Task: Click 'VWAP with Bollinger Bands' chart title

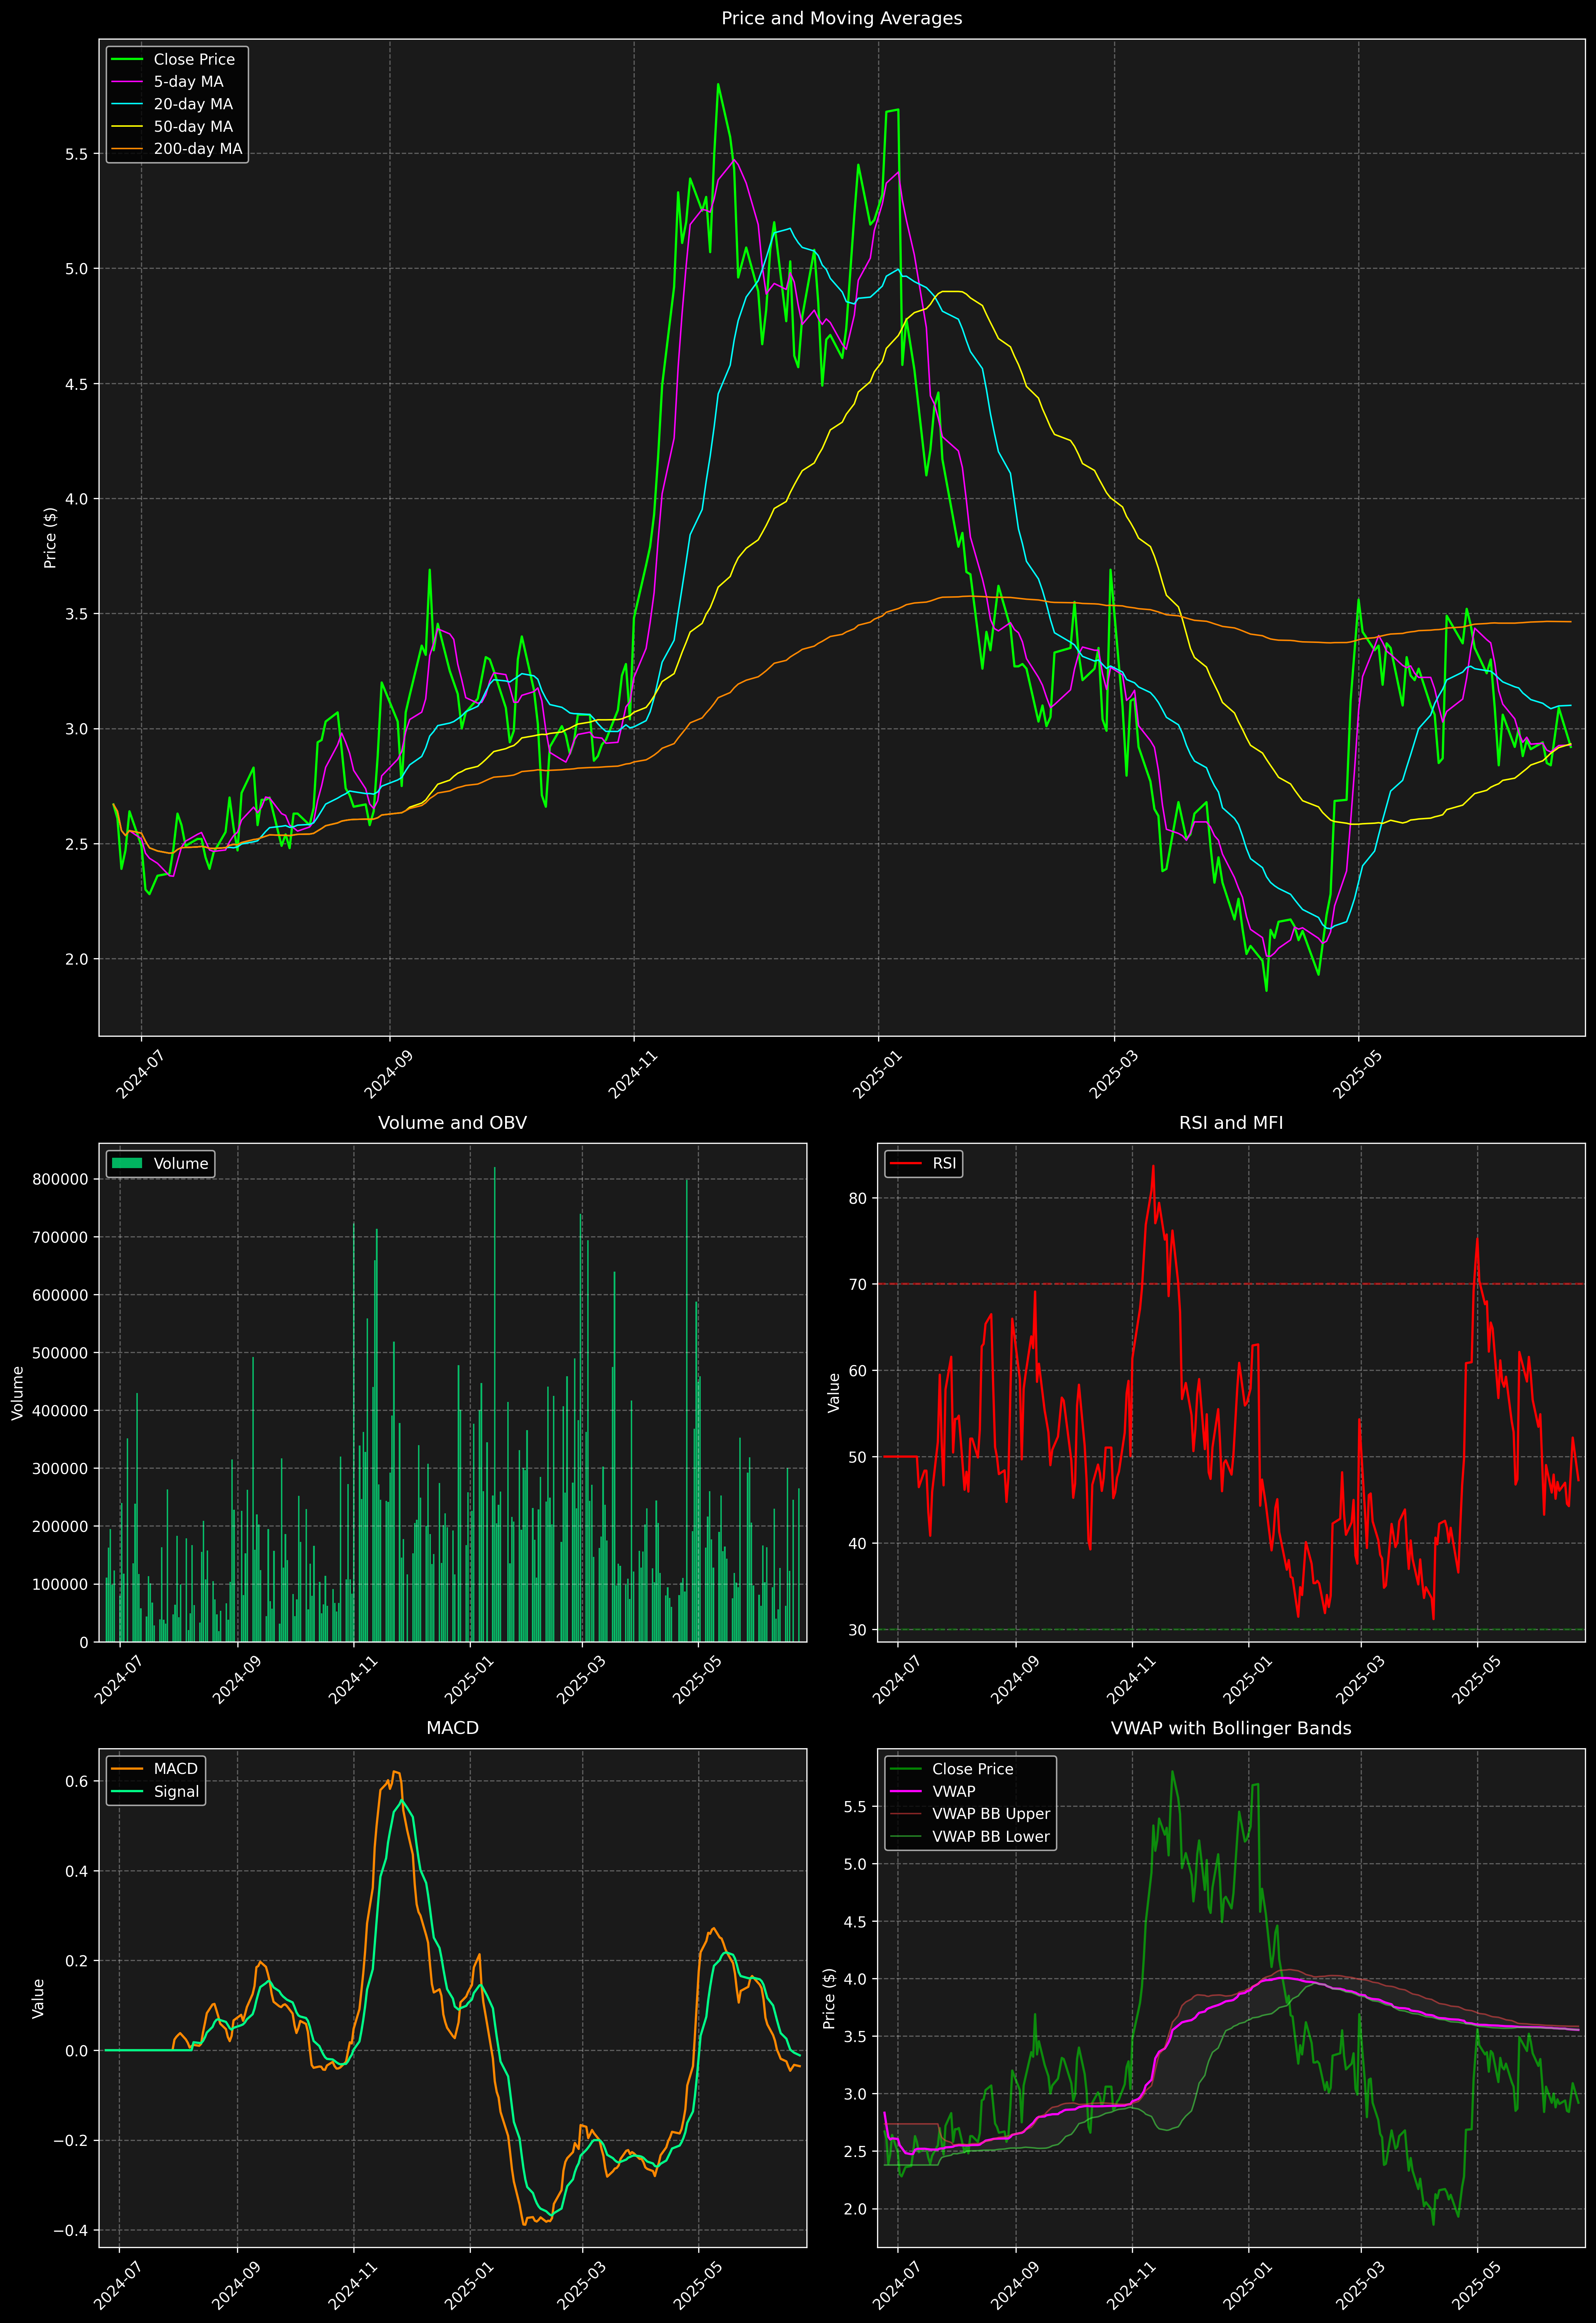Action: point(1231,1728)
